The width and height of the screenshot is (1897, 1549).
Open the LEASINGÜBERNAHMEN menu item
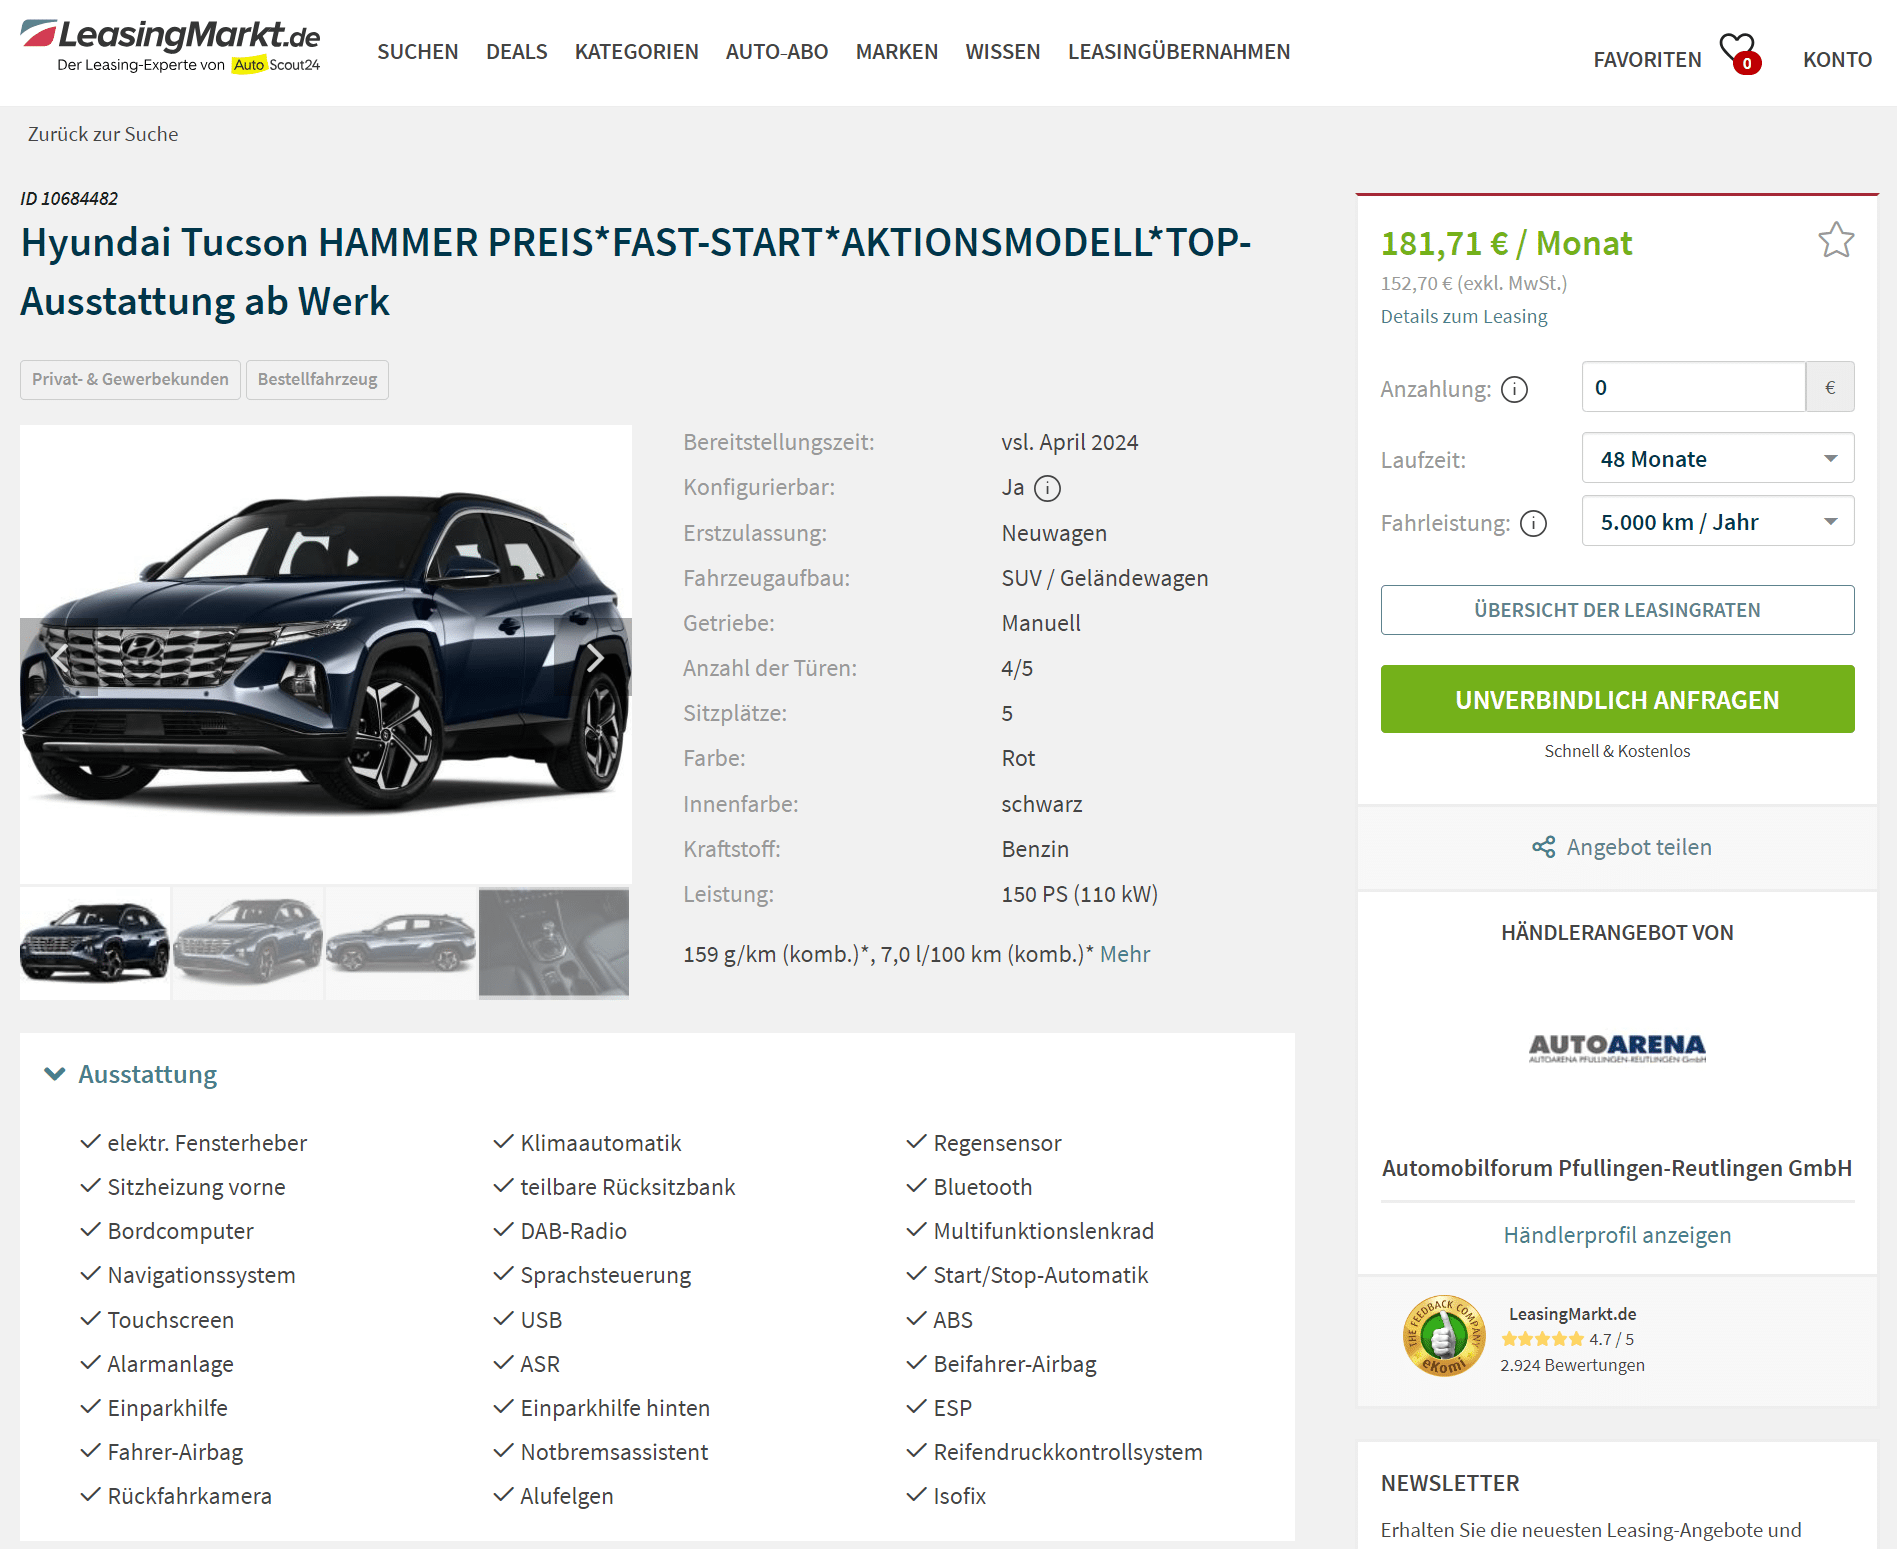1178,52
